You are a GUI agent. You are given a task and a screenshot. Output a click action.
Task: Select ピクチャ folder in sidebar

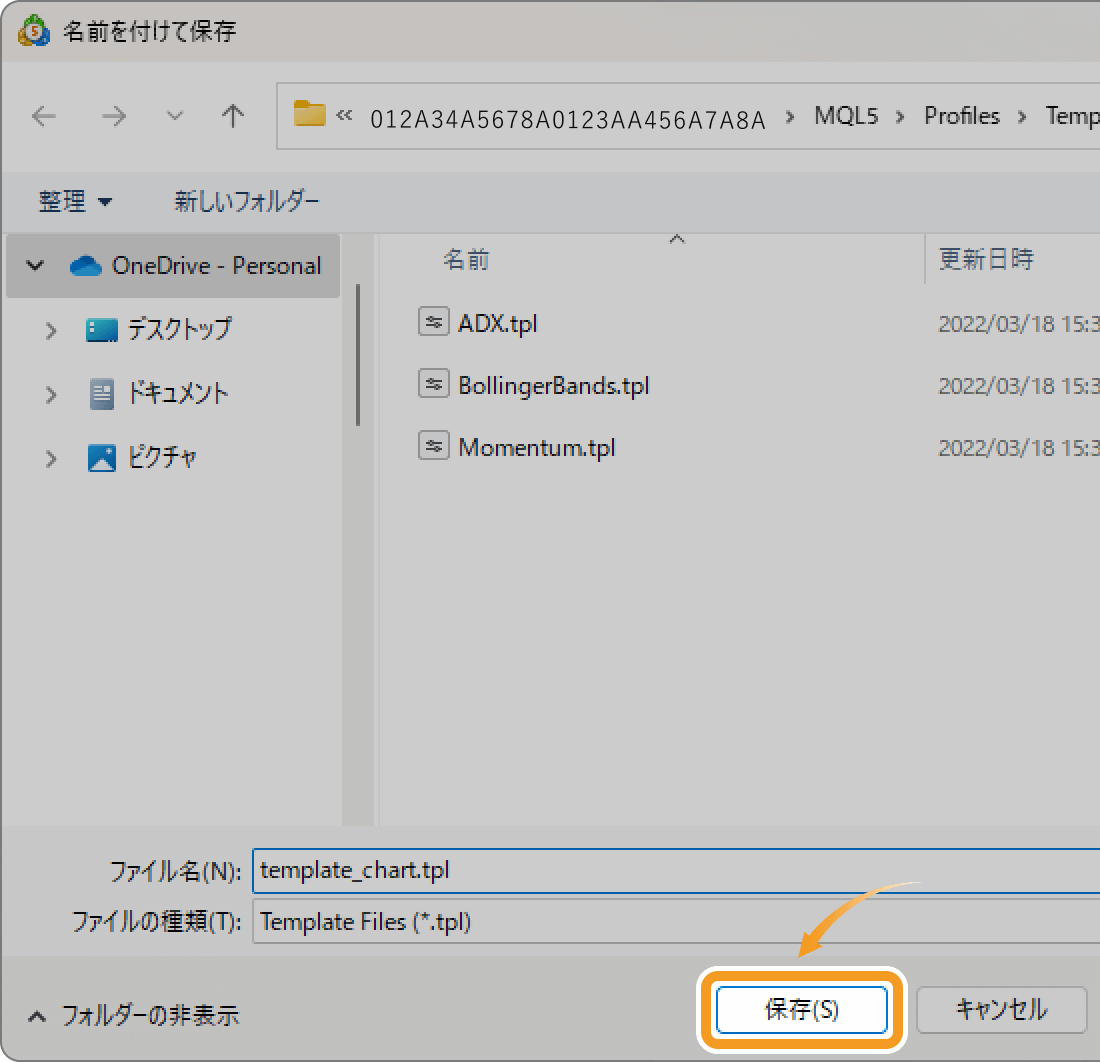coord(162,457)
